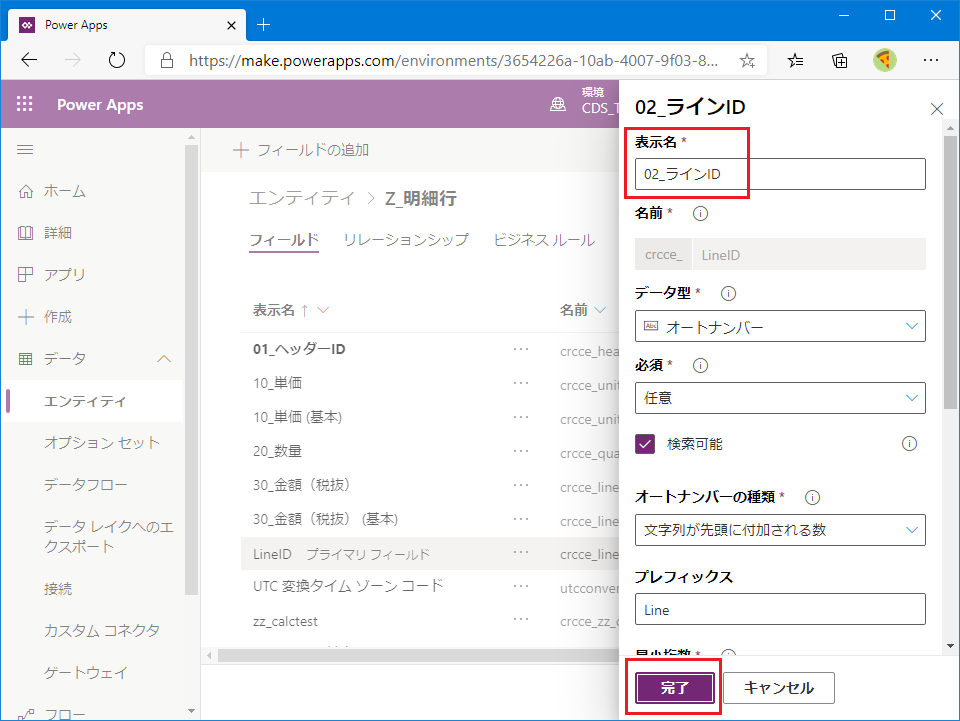Open more options for UTC 変換タイム ゾーン コード row
The height and width of the screenshot is (721, 960).
click(521, 586)
